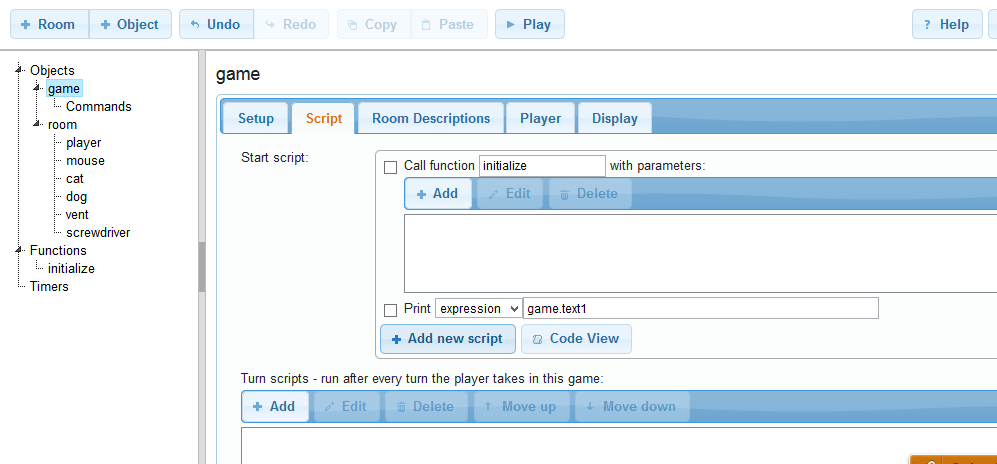997x464 pixels.
Task: Switch to the Setup tab
Action: click(x=255, y=118)
